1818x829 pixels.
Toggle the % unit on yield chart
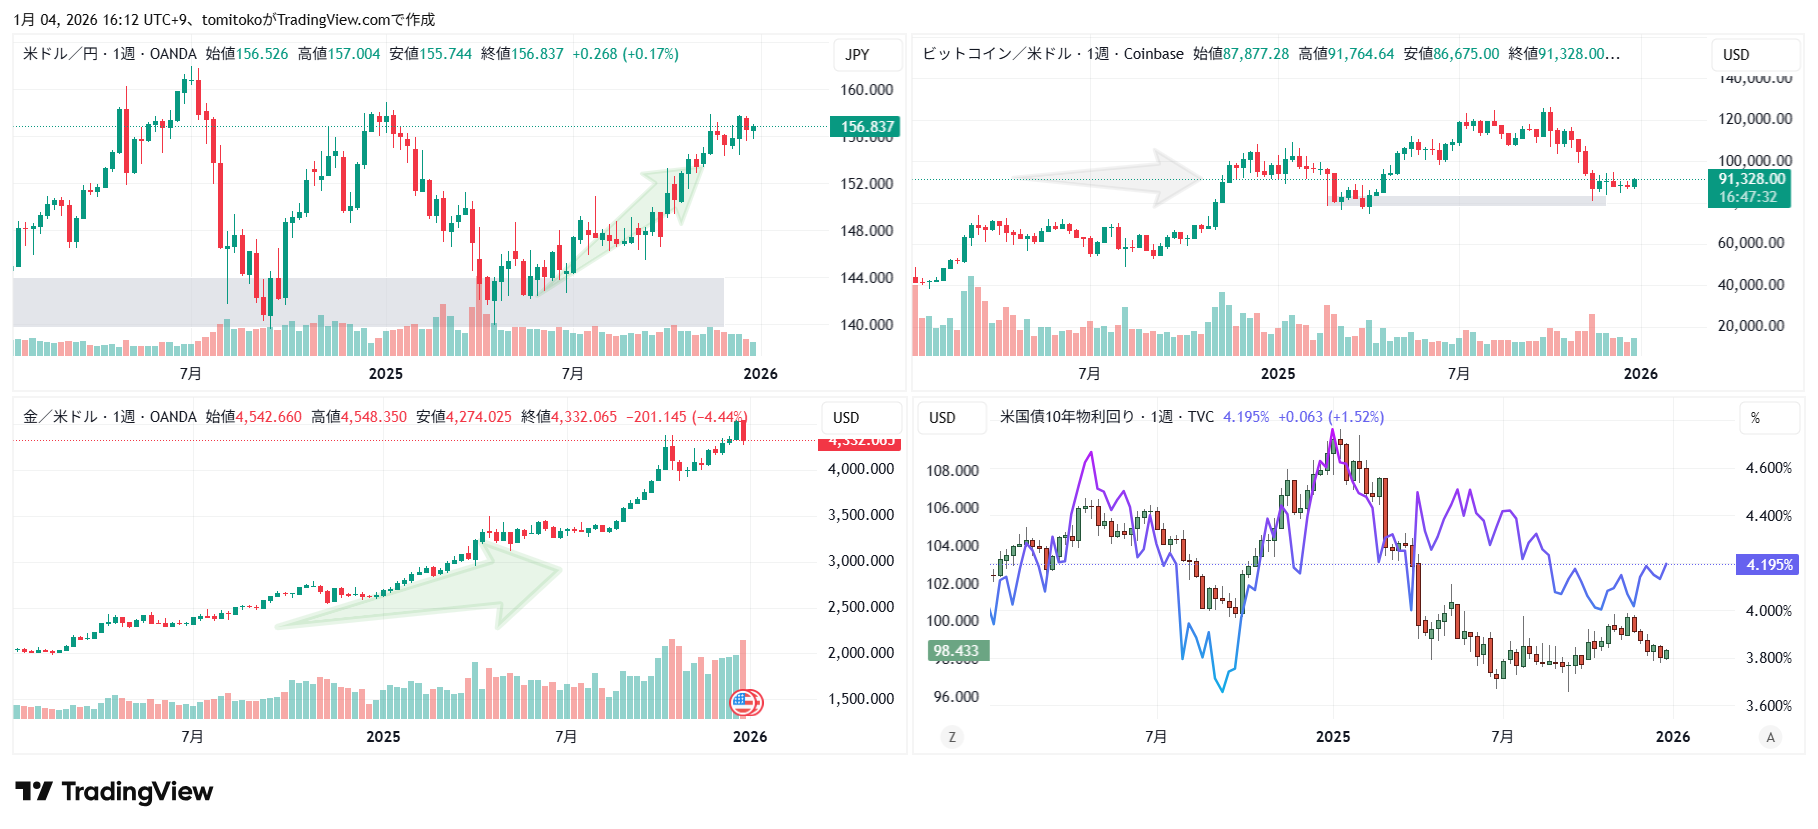coord(1755,418)
